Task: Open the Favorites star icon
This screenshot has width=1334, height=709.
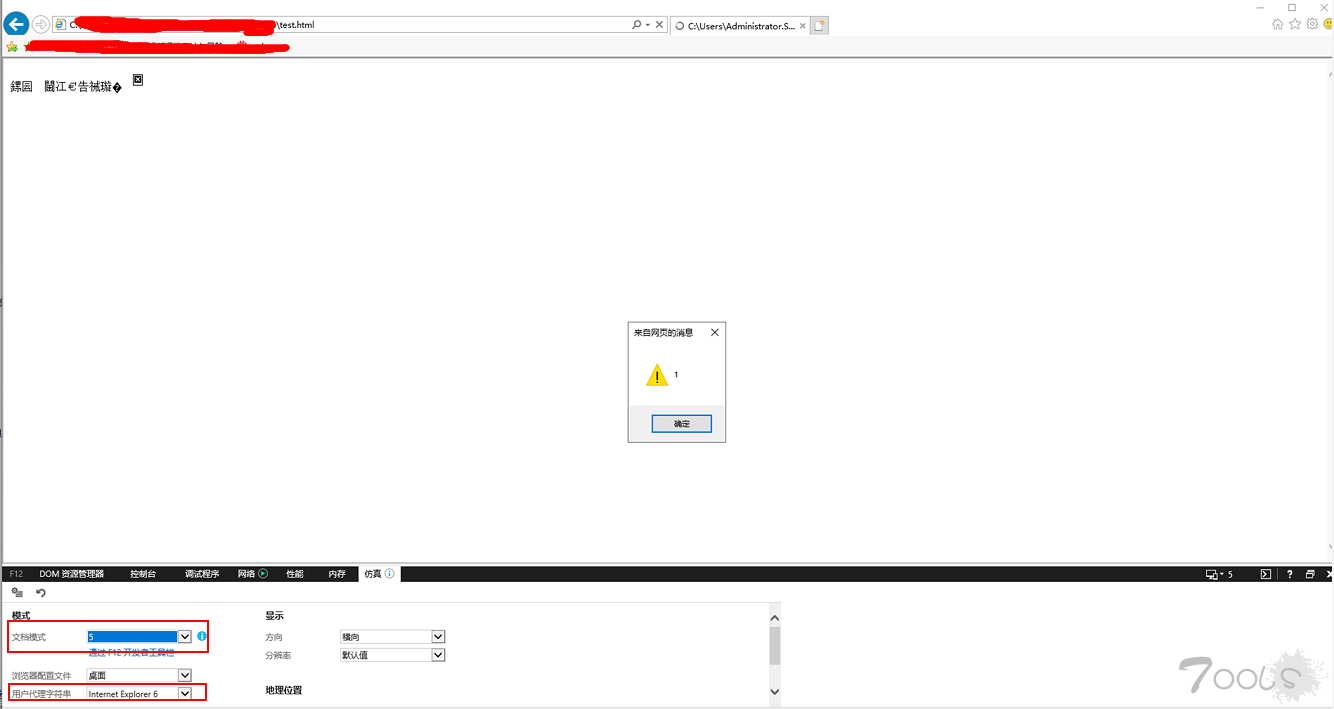Action: pyautogui.click(x=1295, y=24)
